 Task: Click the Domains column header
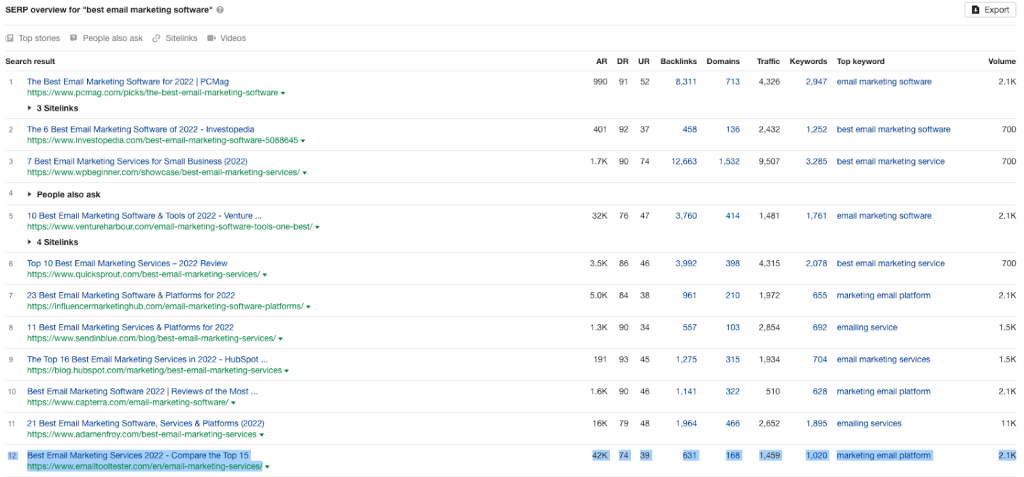point(723,61)
